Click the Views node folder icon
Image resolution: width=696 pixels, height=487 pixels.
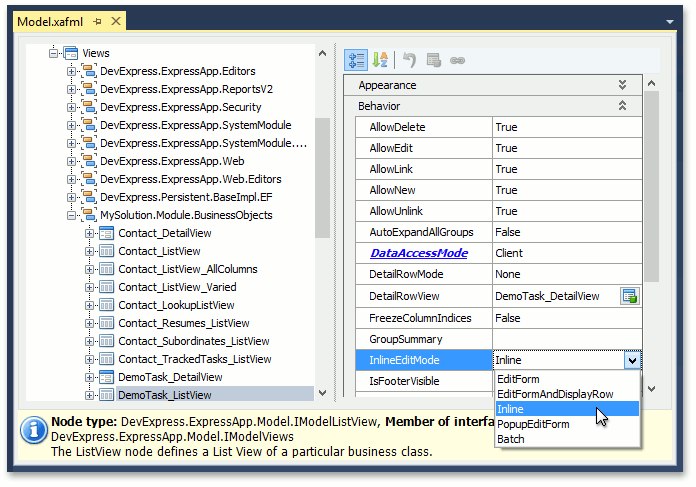[x=71, y=53]
